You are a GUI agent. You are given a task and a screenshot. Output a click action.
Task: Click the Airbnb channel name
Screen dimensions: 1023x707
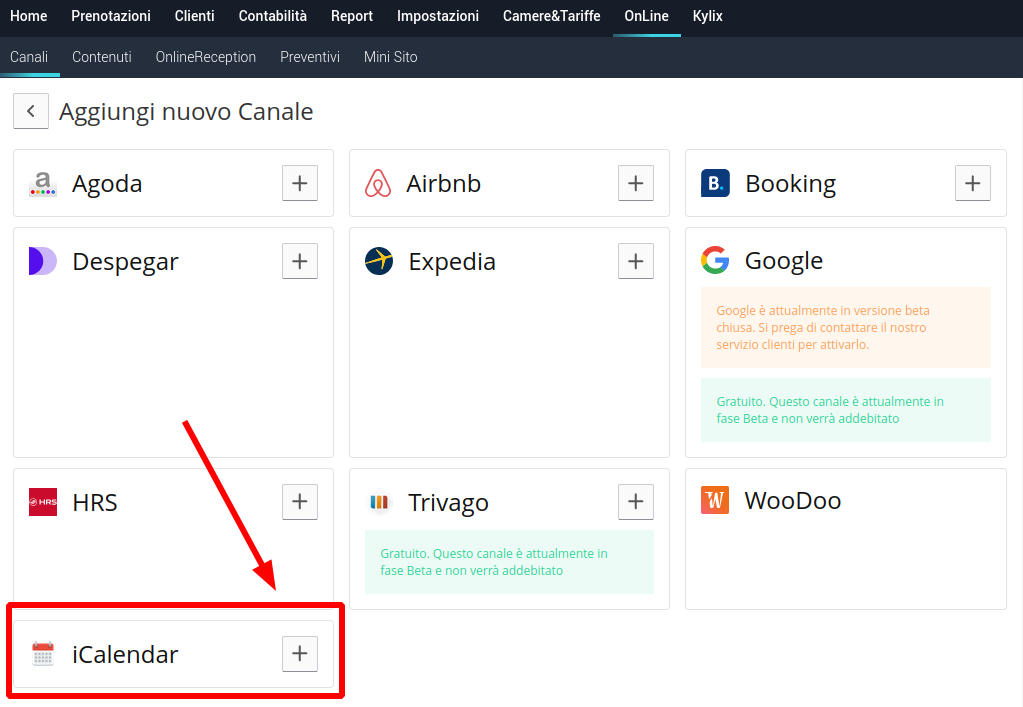[444, 184]
